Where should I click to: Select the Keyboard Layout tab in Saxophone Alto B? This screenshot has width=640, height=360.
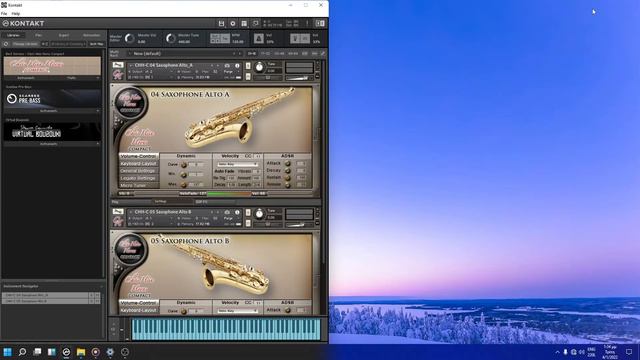click(x=138, y=310)
